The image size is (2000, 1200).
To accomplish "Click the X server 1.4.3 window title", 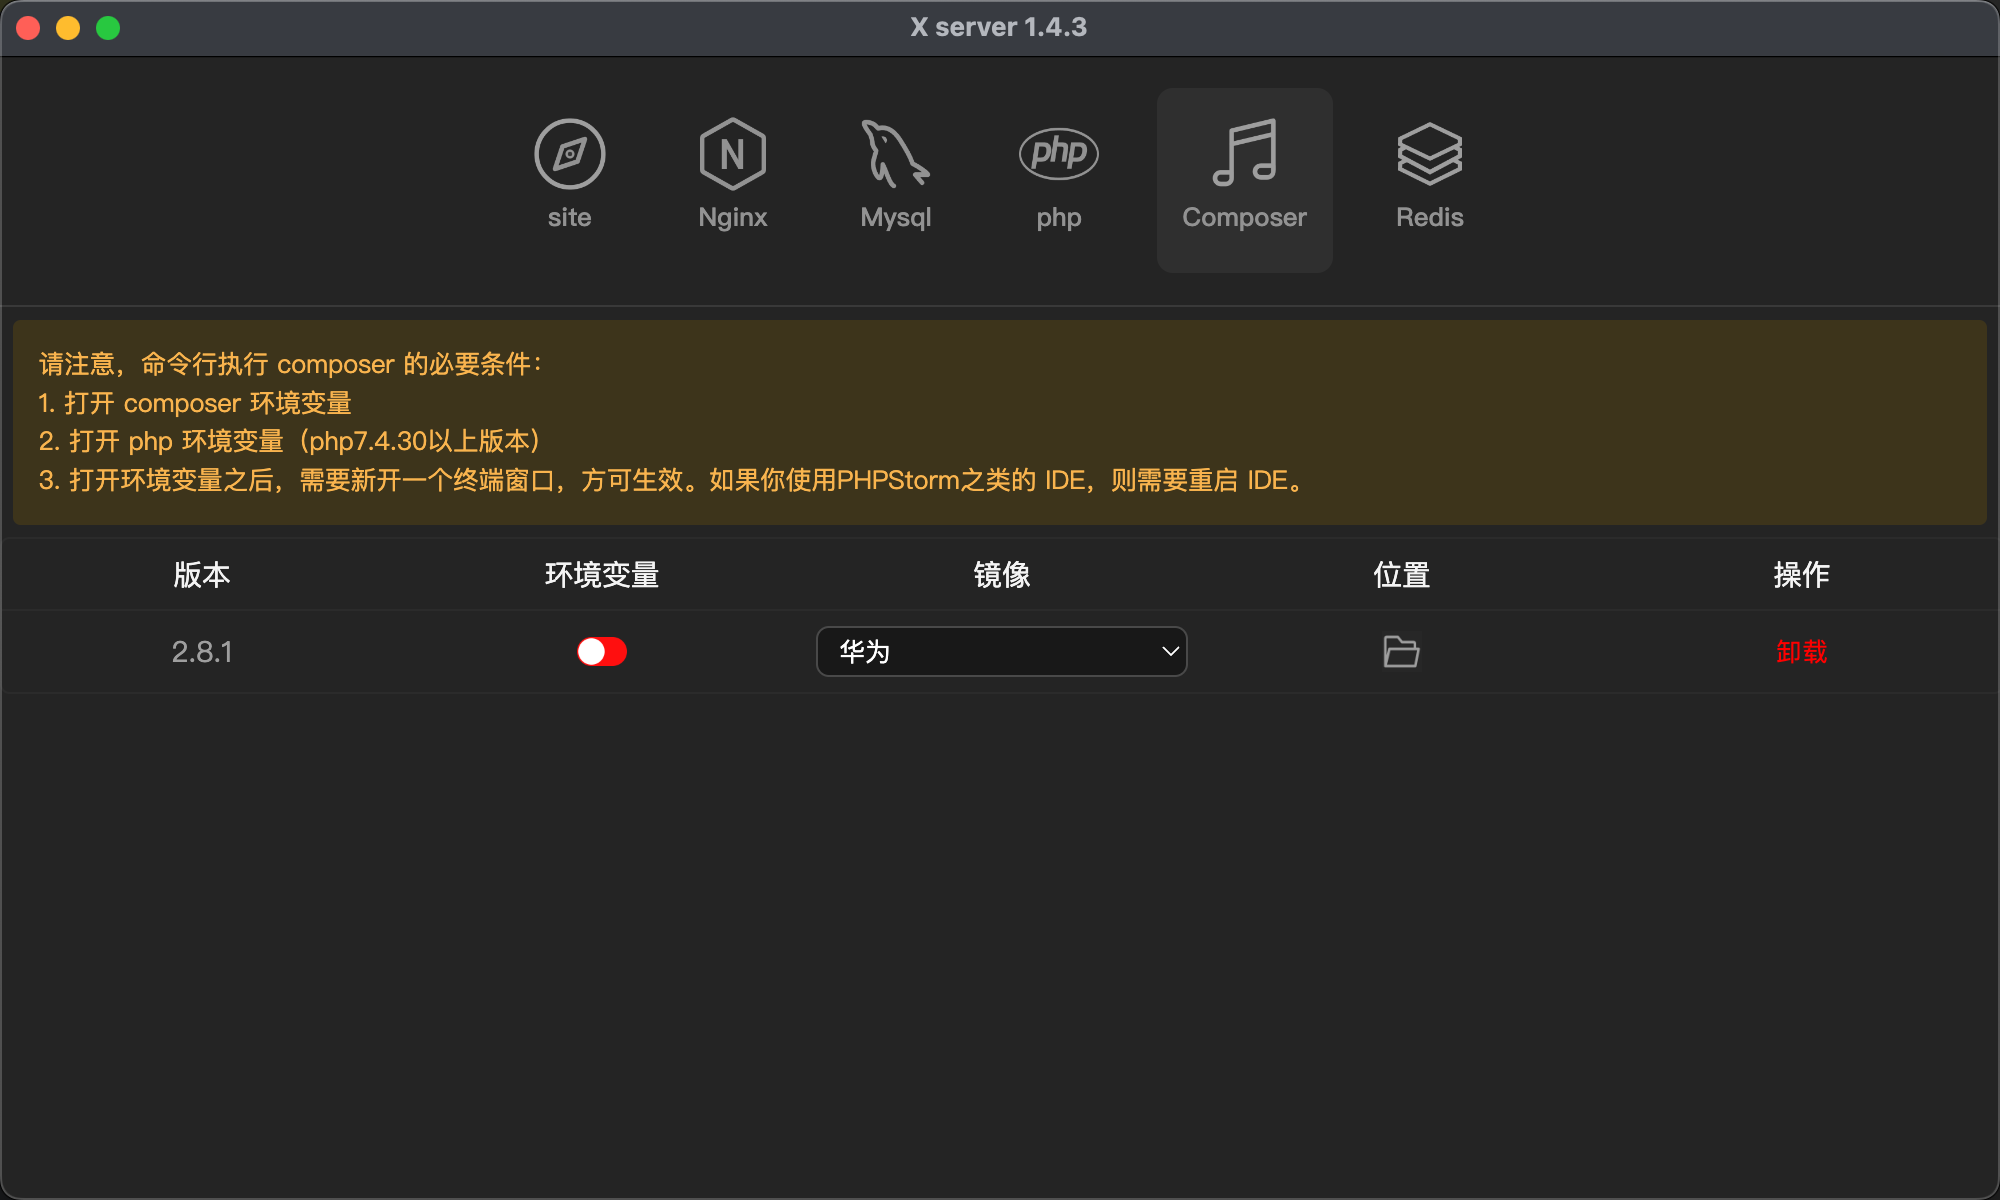I will [998, 27].
